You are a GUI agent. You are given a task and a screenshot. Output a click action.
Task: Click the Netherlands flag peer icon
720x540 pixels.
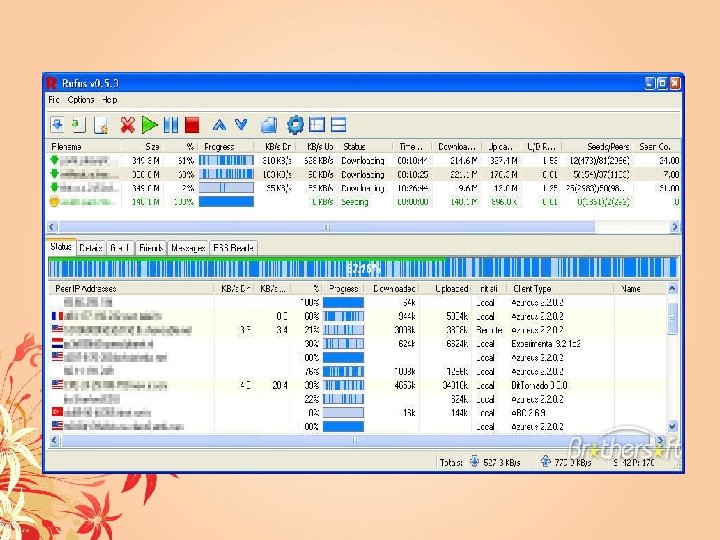coord(57,343)
